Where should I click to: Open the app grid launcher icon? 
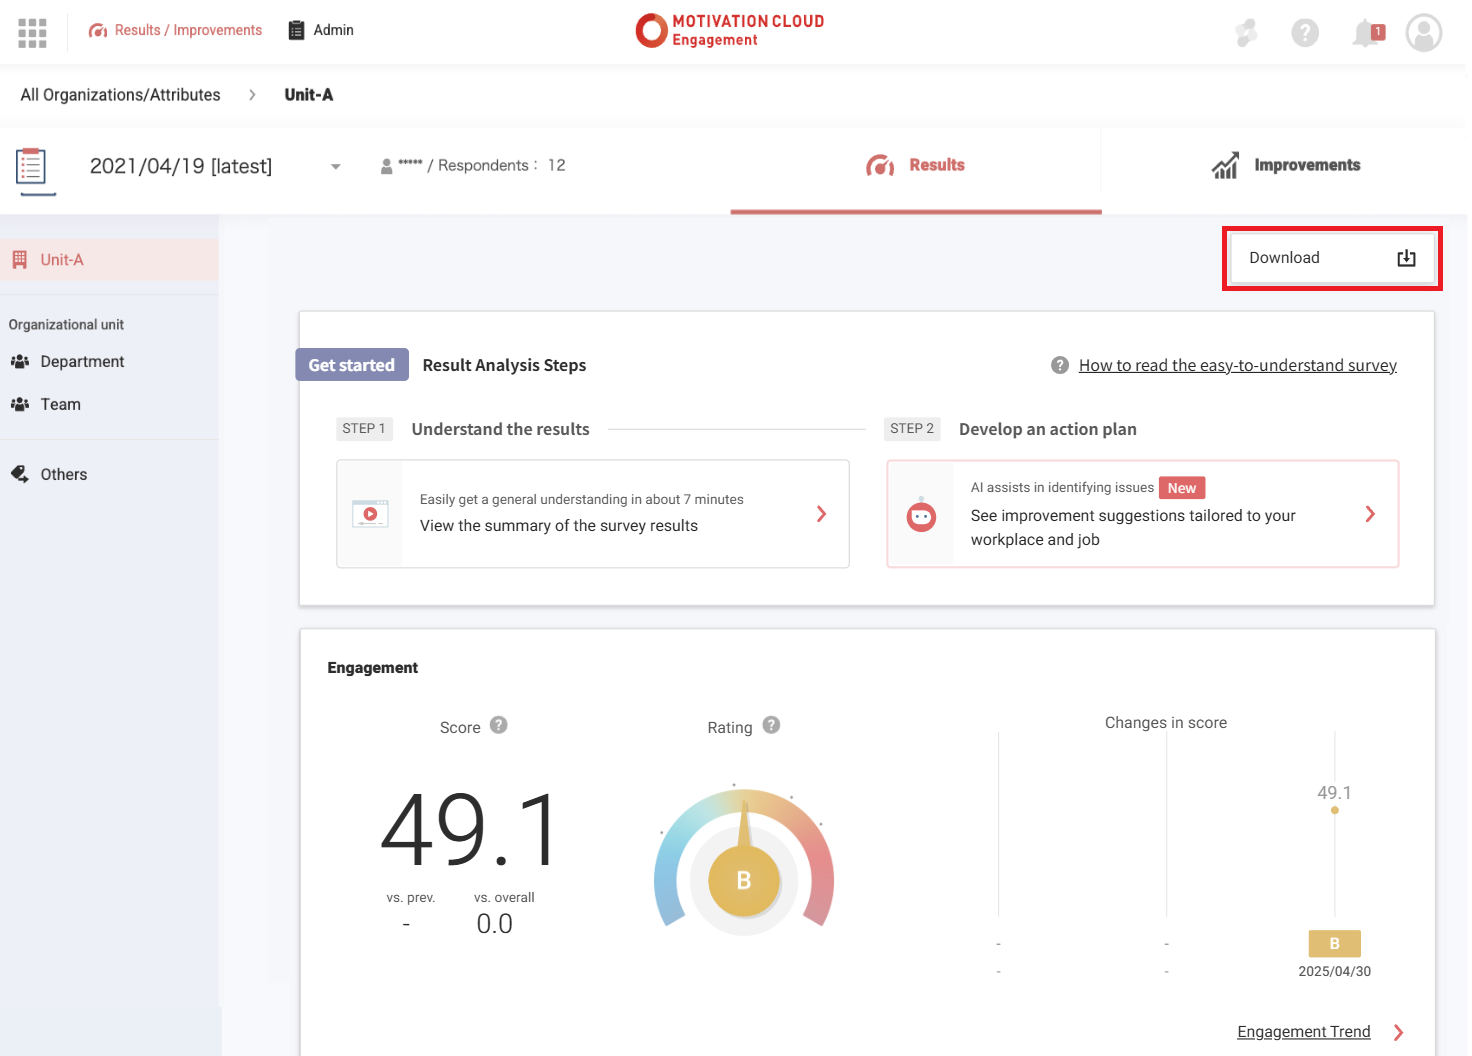pos(32,33)
